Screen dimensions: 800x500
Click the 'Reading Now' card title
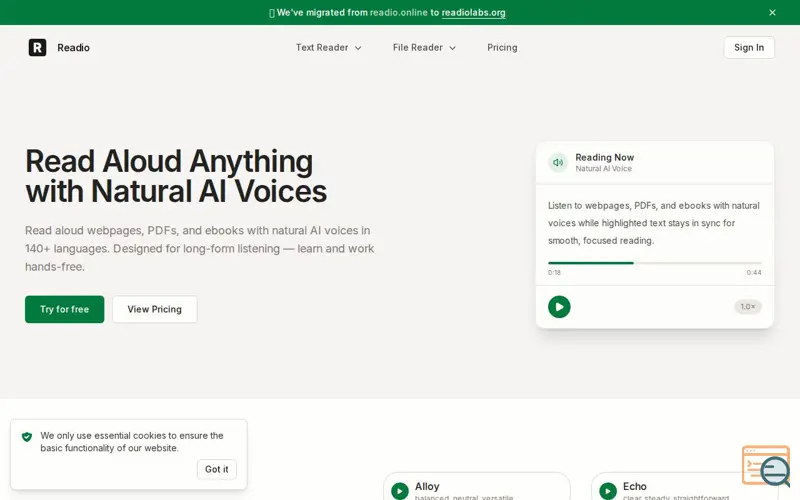[x=605, y=158]
